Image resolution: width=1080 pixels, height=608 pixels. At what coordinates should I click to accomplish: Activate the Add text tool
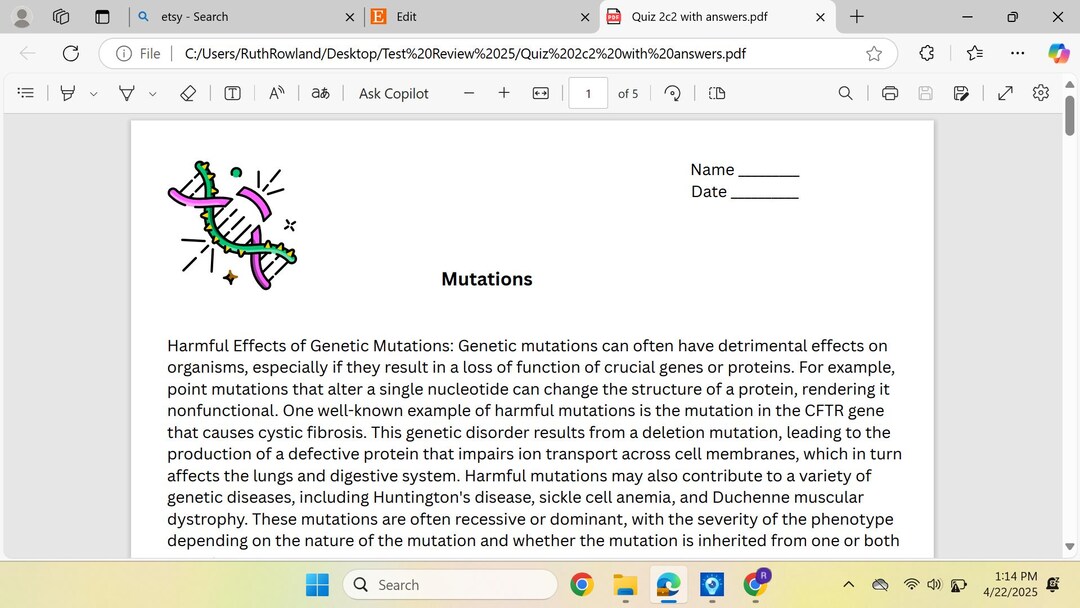(232, 93)
